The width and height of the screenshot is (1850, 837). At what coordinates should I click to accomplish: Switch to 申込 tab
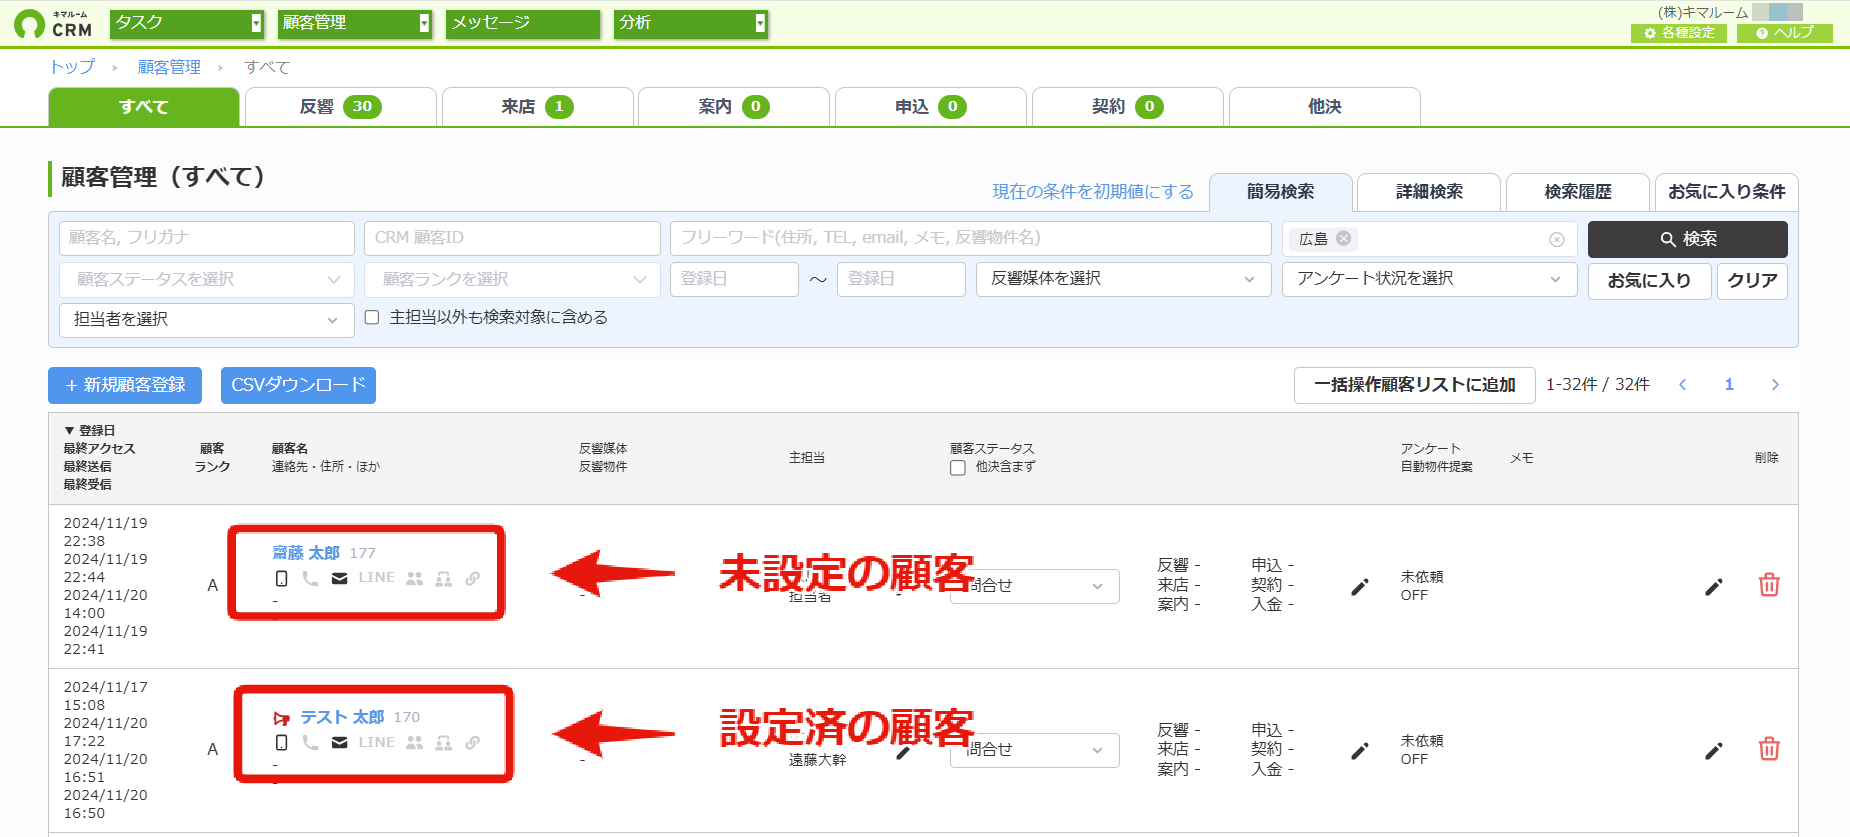tap(931, 107)
